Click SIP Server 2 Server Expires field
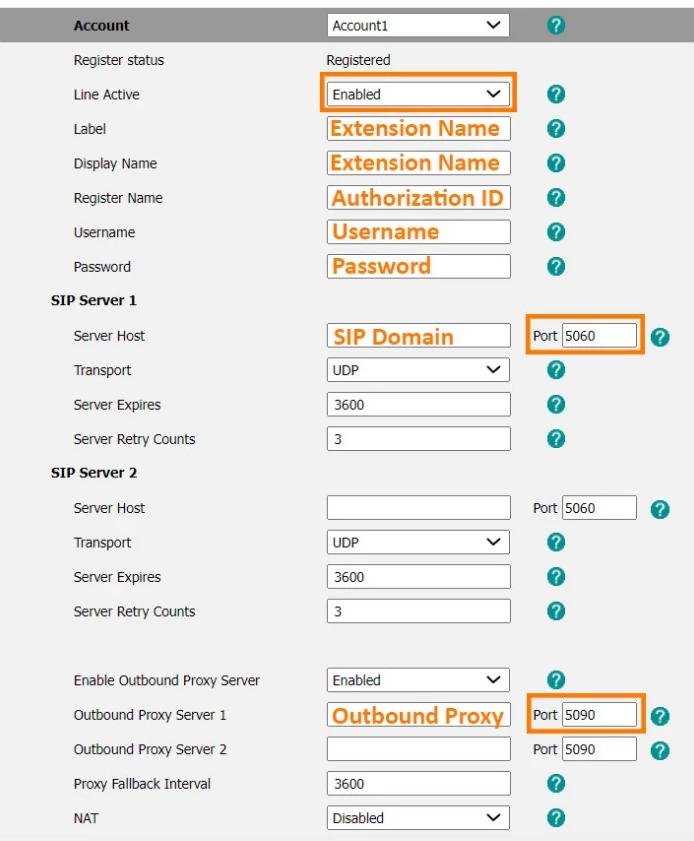Viewport: 694px width, 841px height. click(418, 577)
